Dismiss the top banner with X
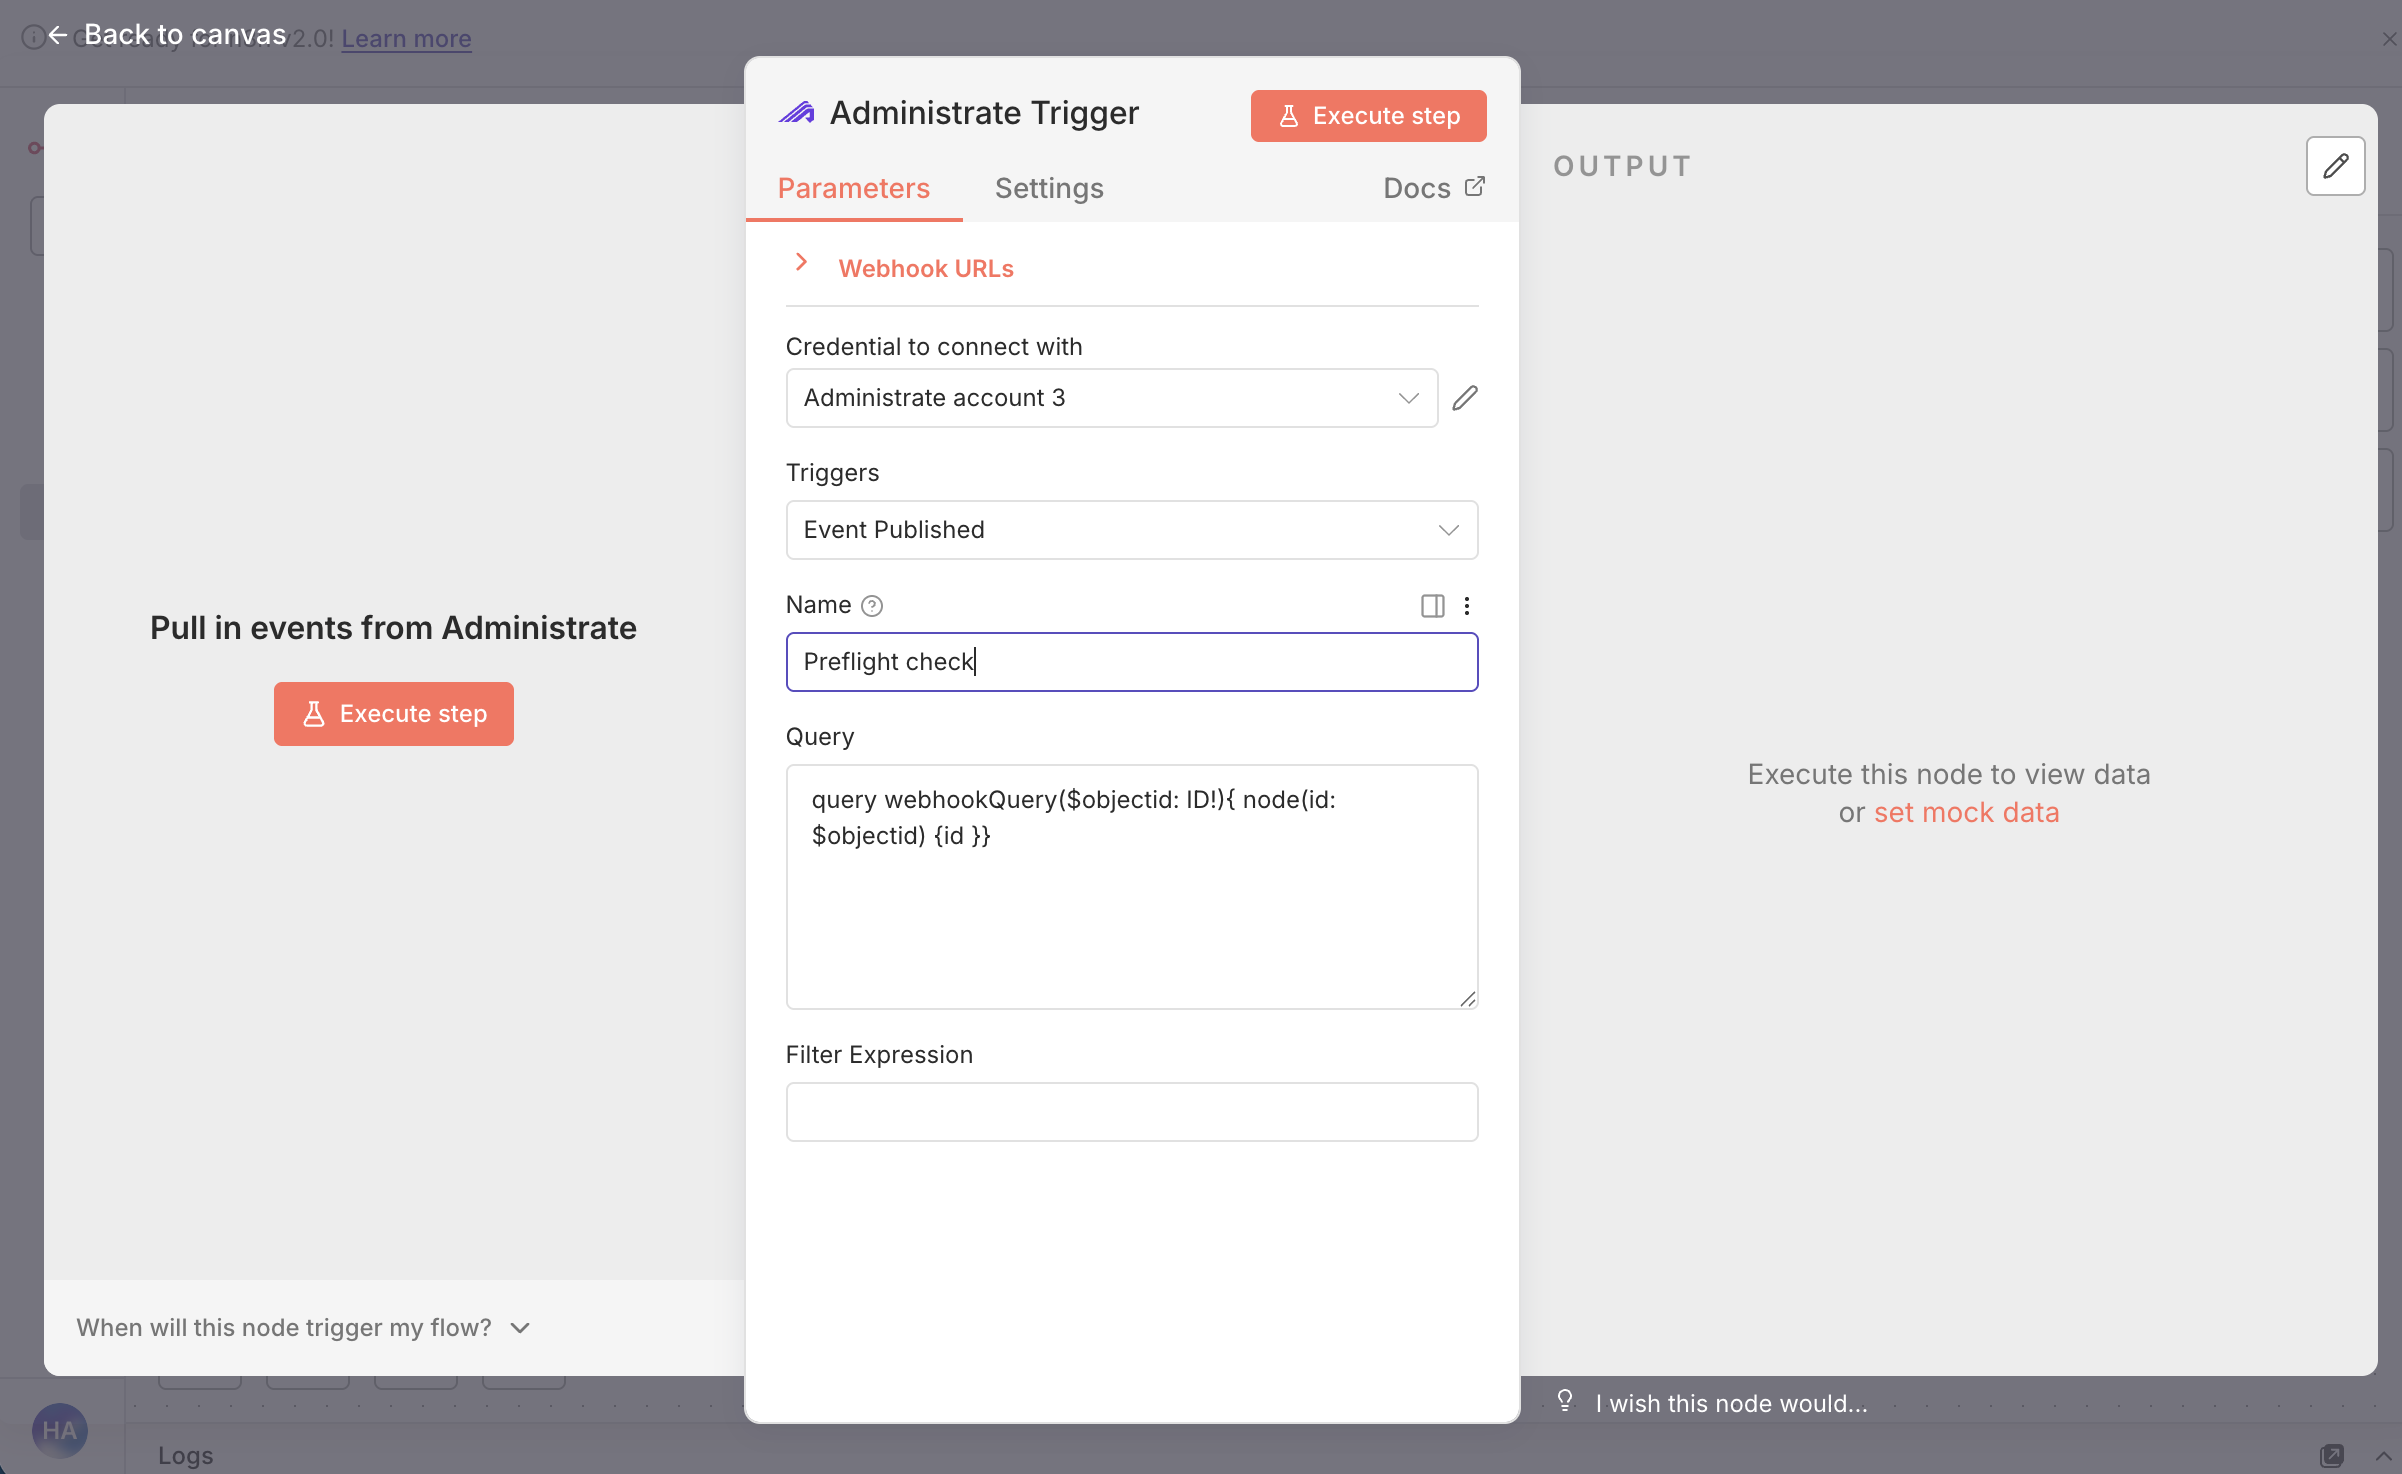Viewport: 2402px width, 1474px height. pos(2390,39)
